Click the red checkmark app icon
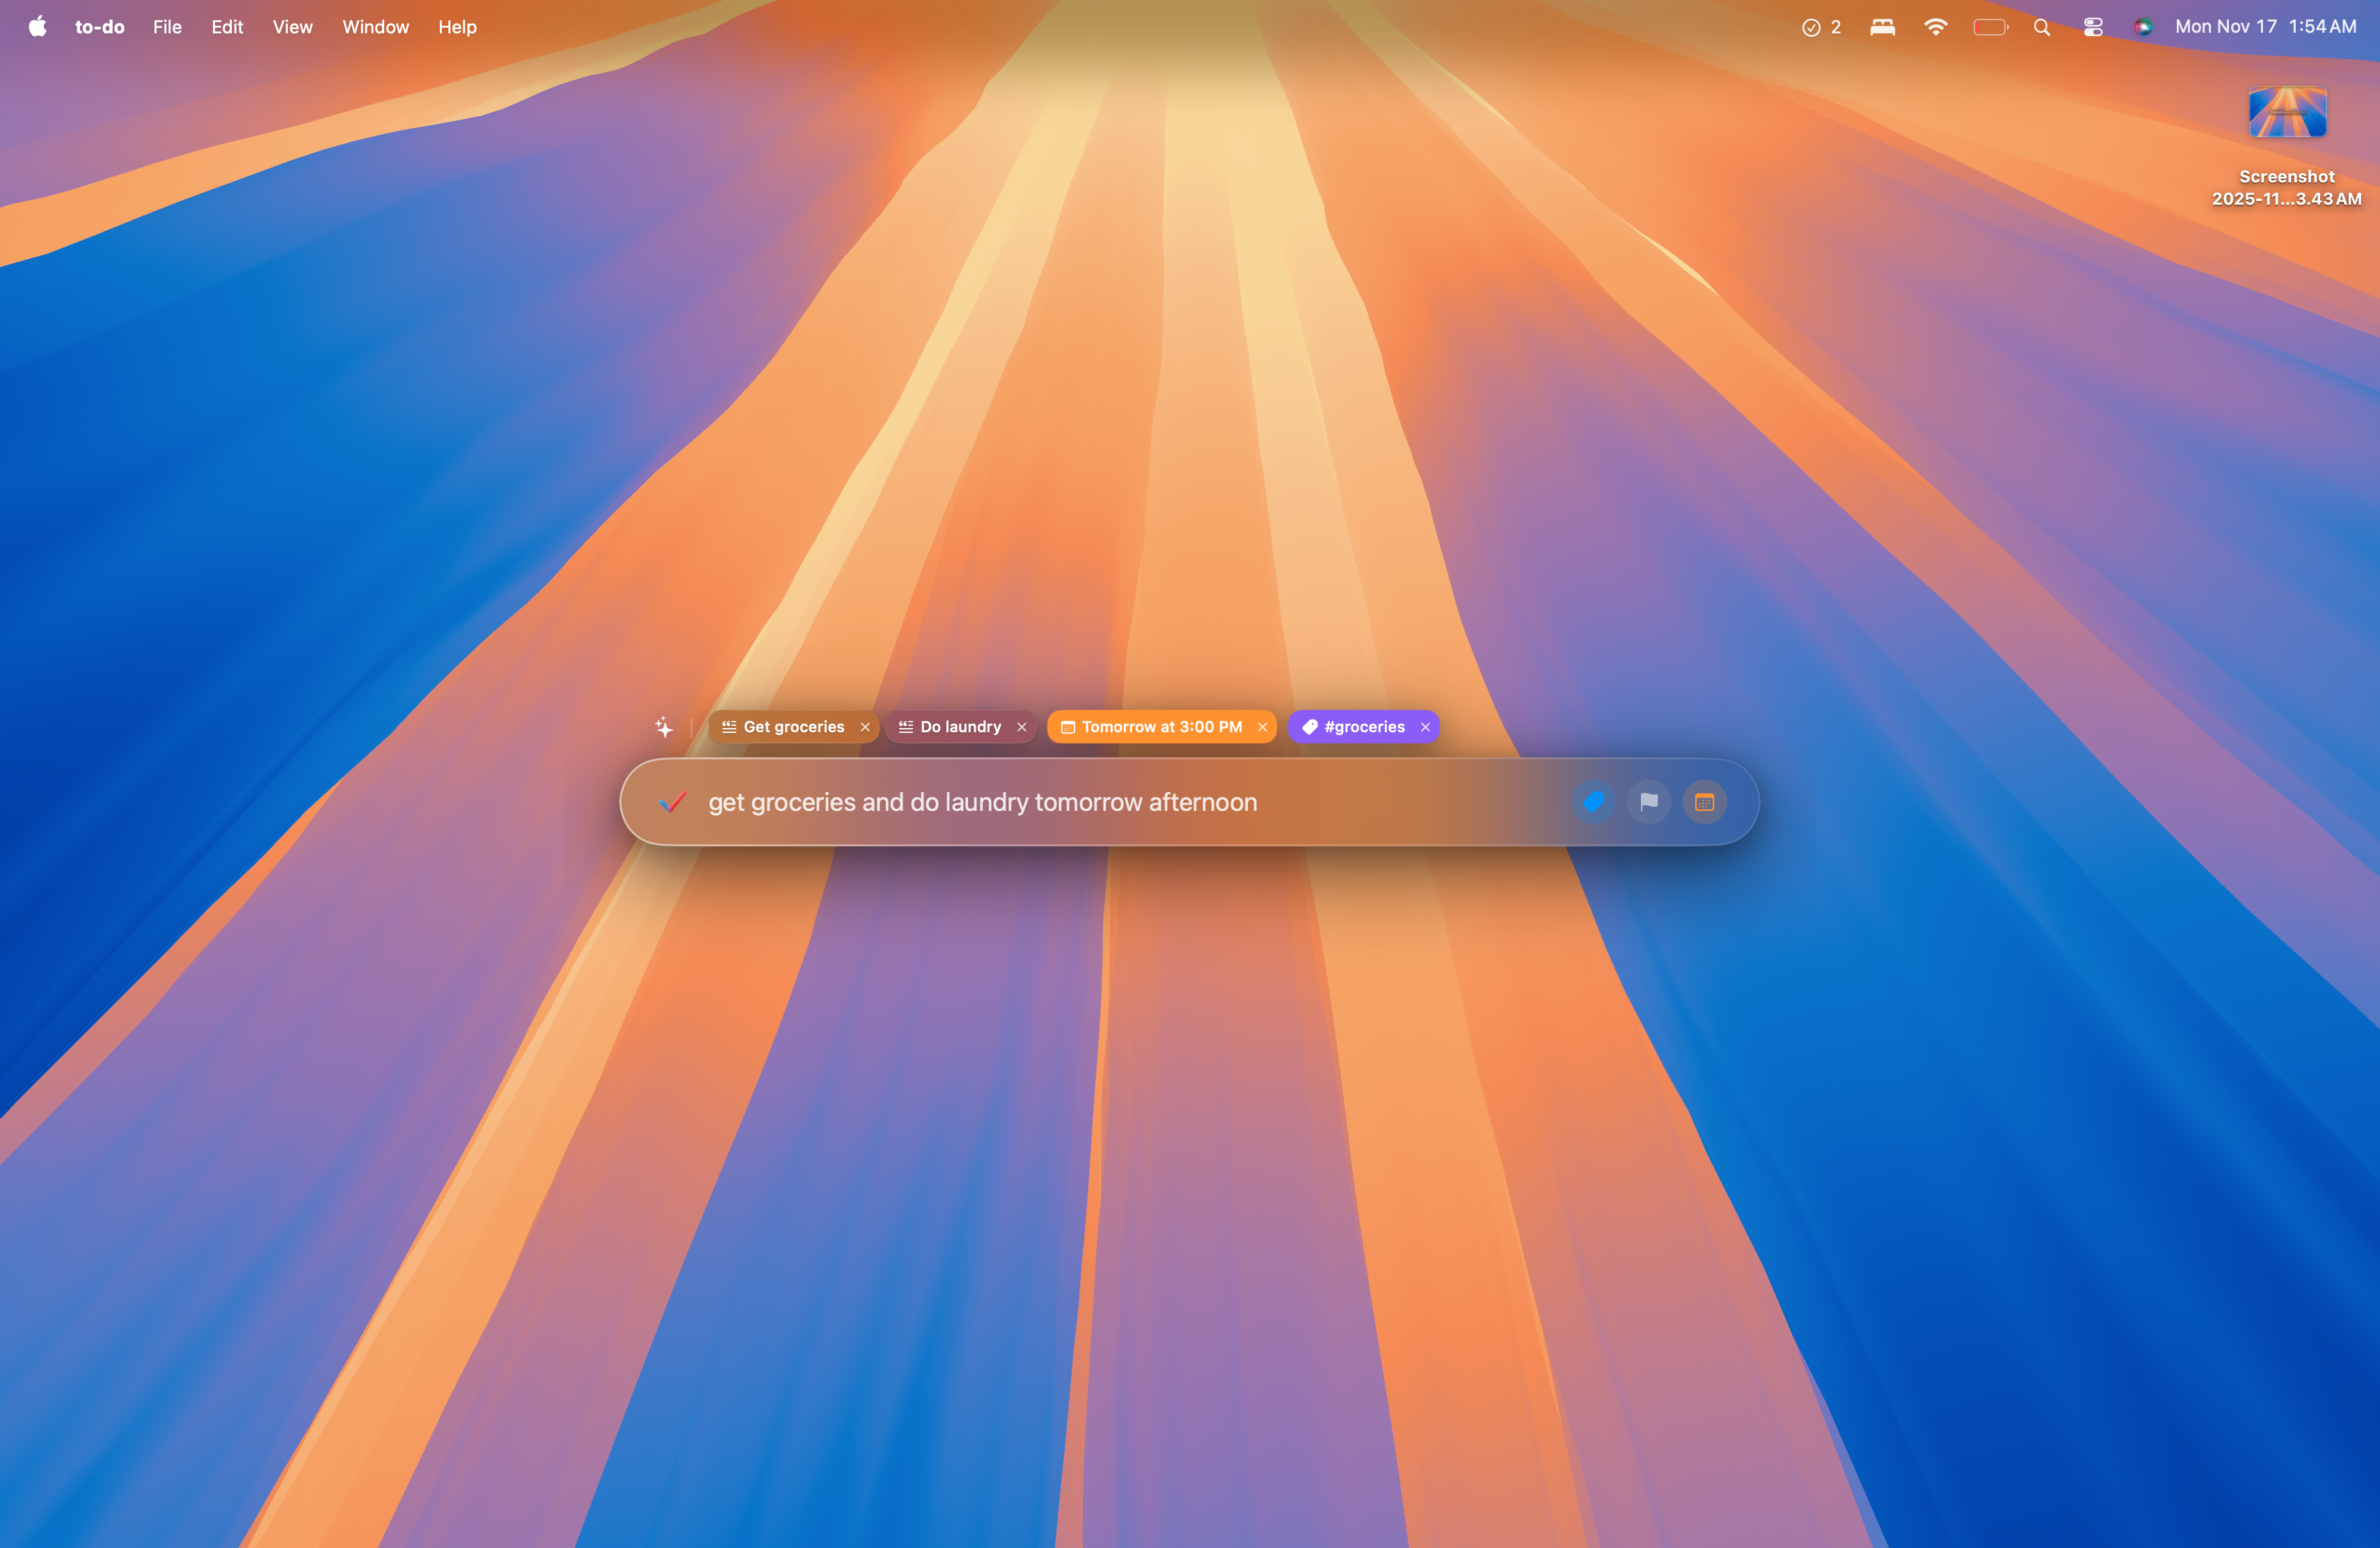This screenshot has width=2380, height=1548. click(672, 802)
